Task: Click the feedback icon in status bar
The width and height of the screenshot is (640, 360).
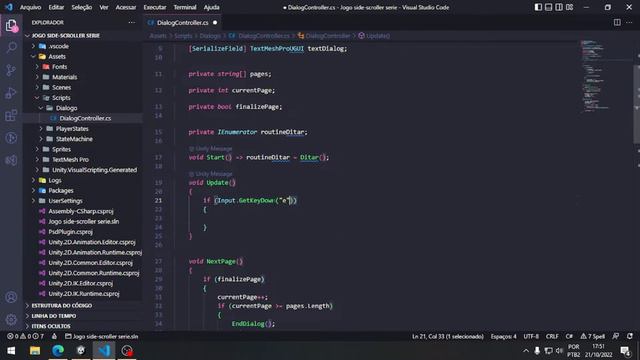Action: click(616, 336)
